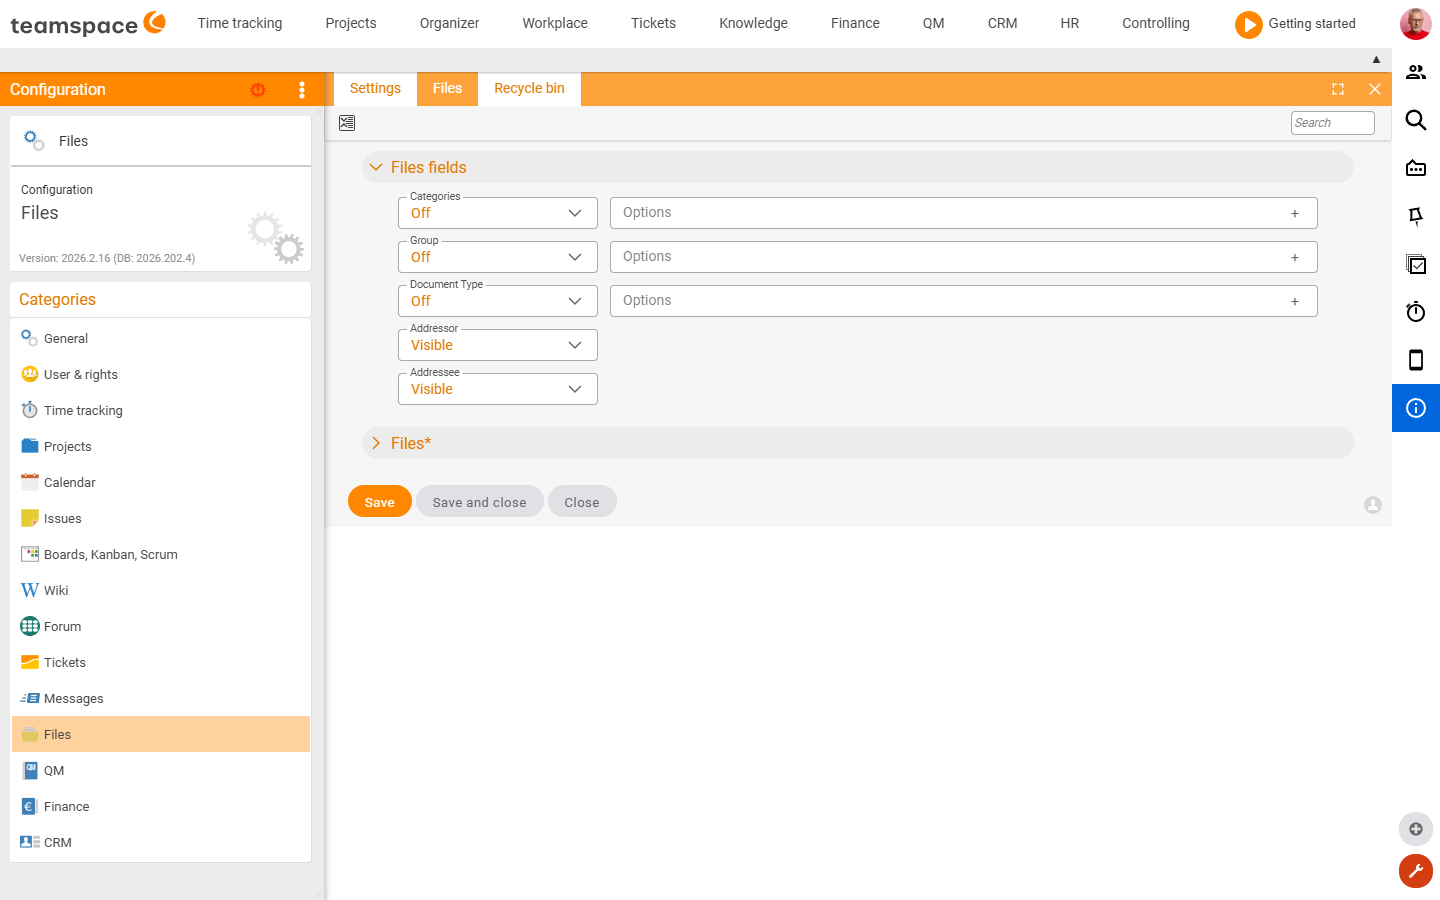The width and height of the screenshot is (1440, 900).
Task: Add a Group option with plus
Action: coord(1295,257)
